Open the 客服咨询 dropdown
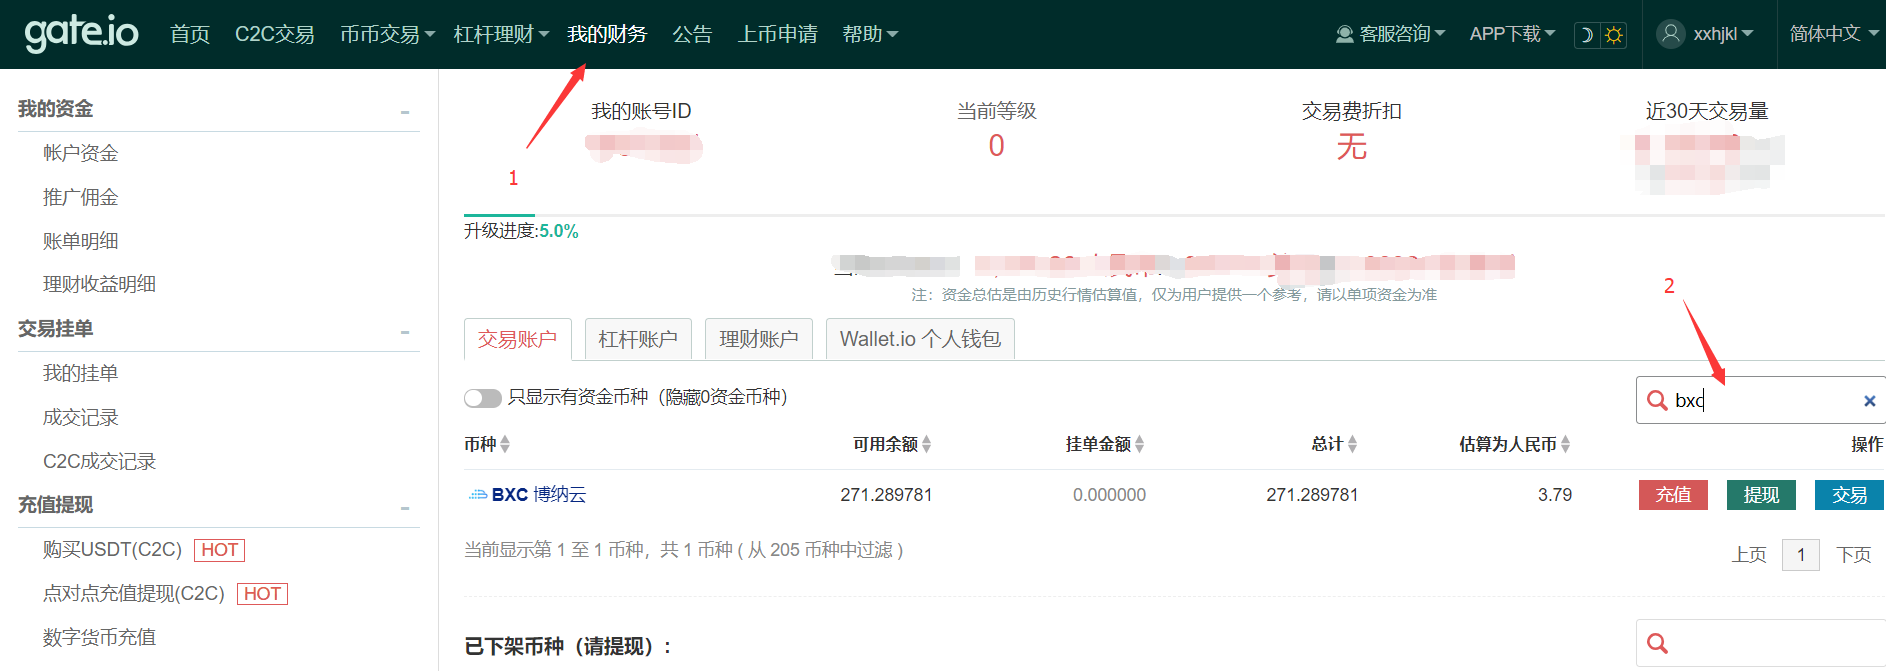 click(1391, 34)
